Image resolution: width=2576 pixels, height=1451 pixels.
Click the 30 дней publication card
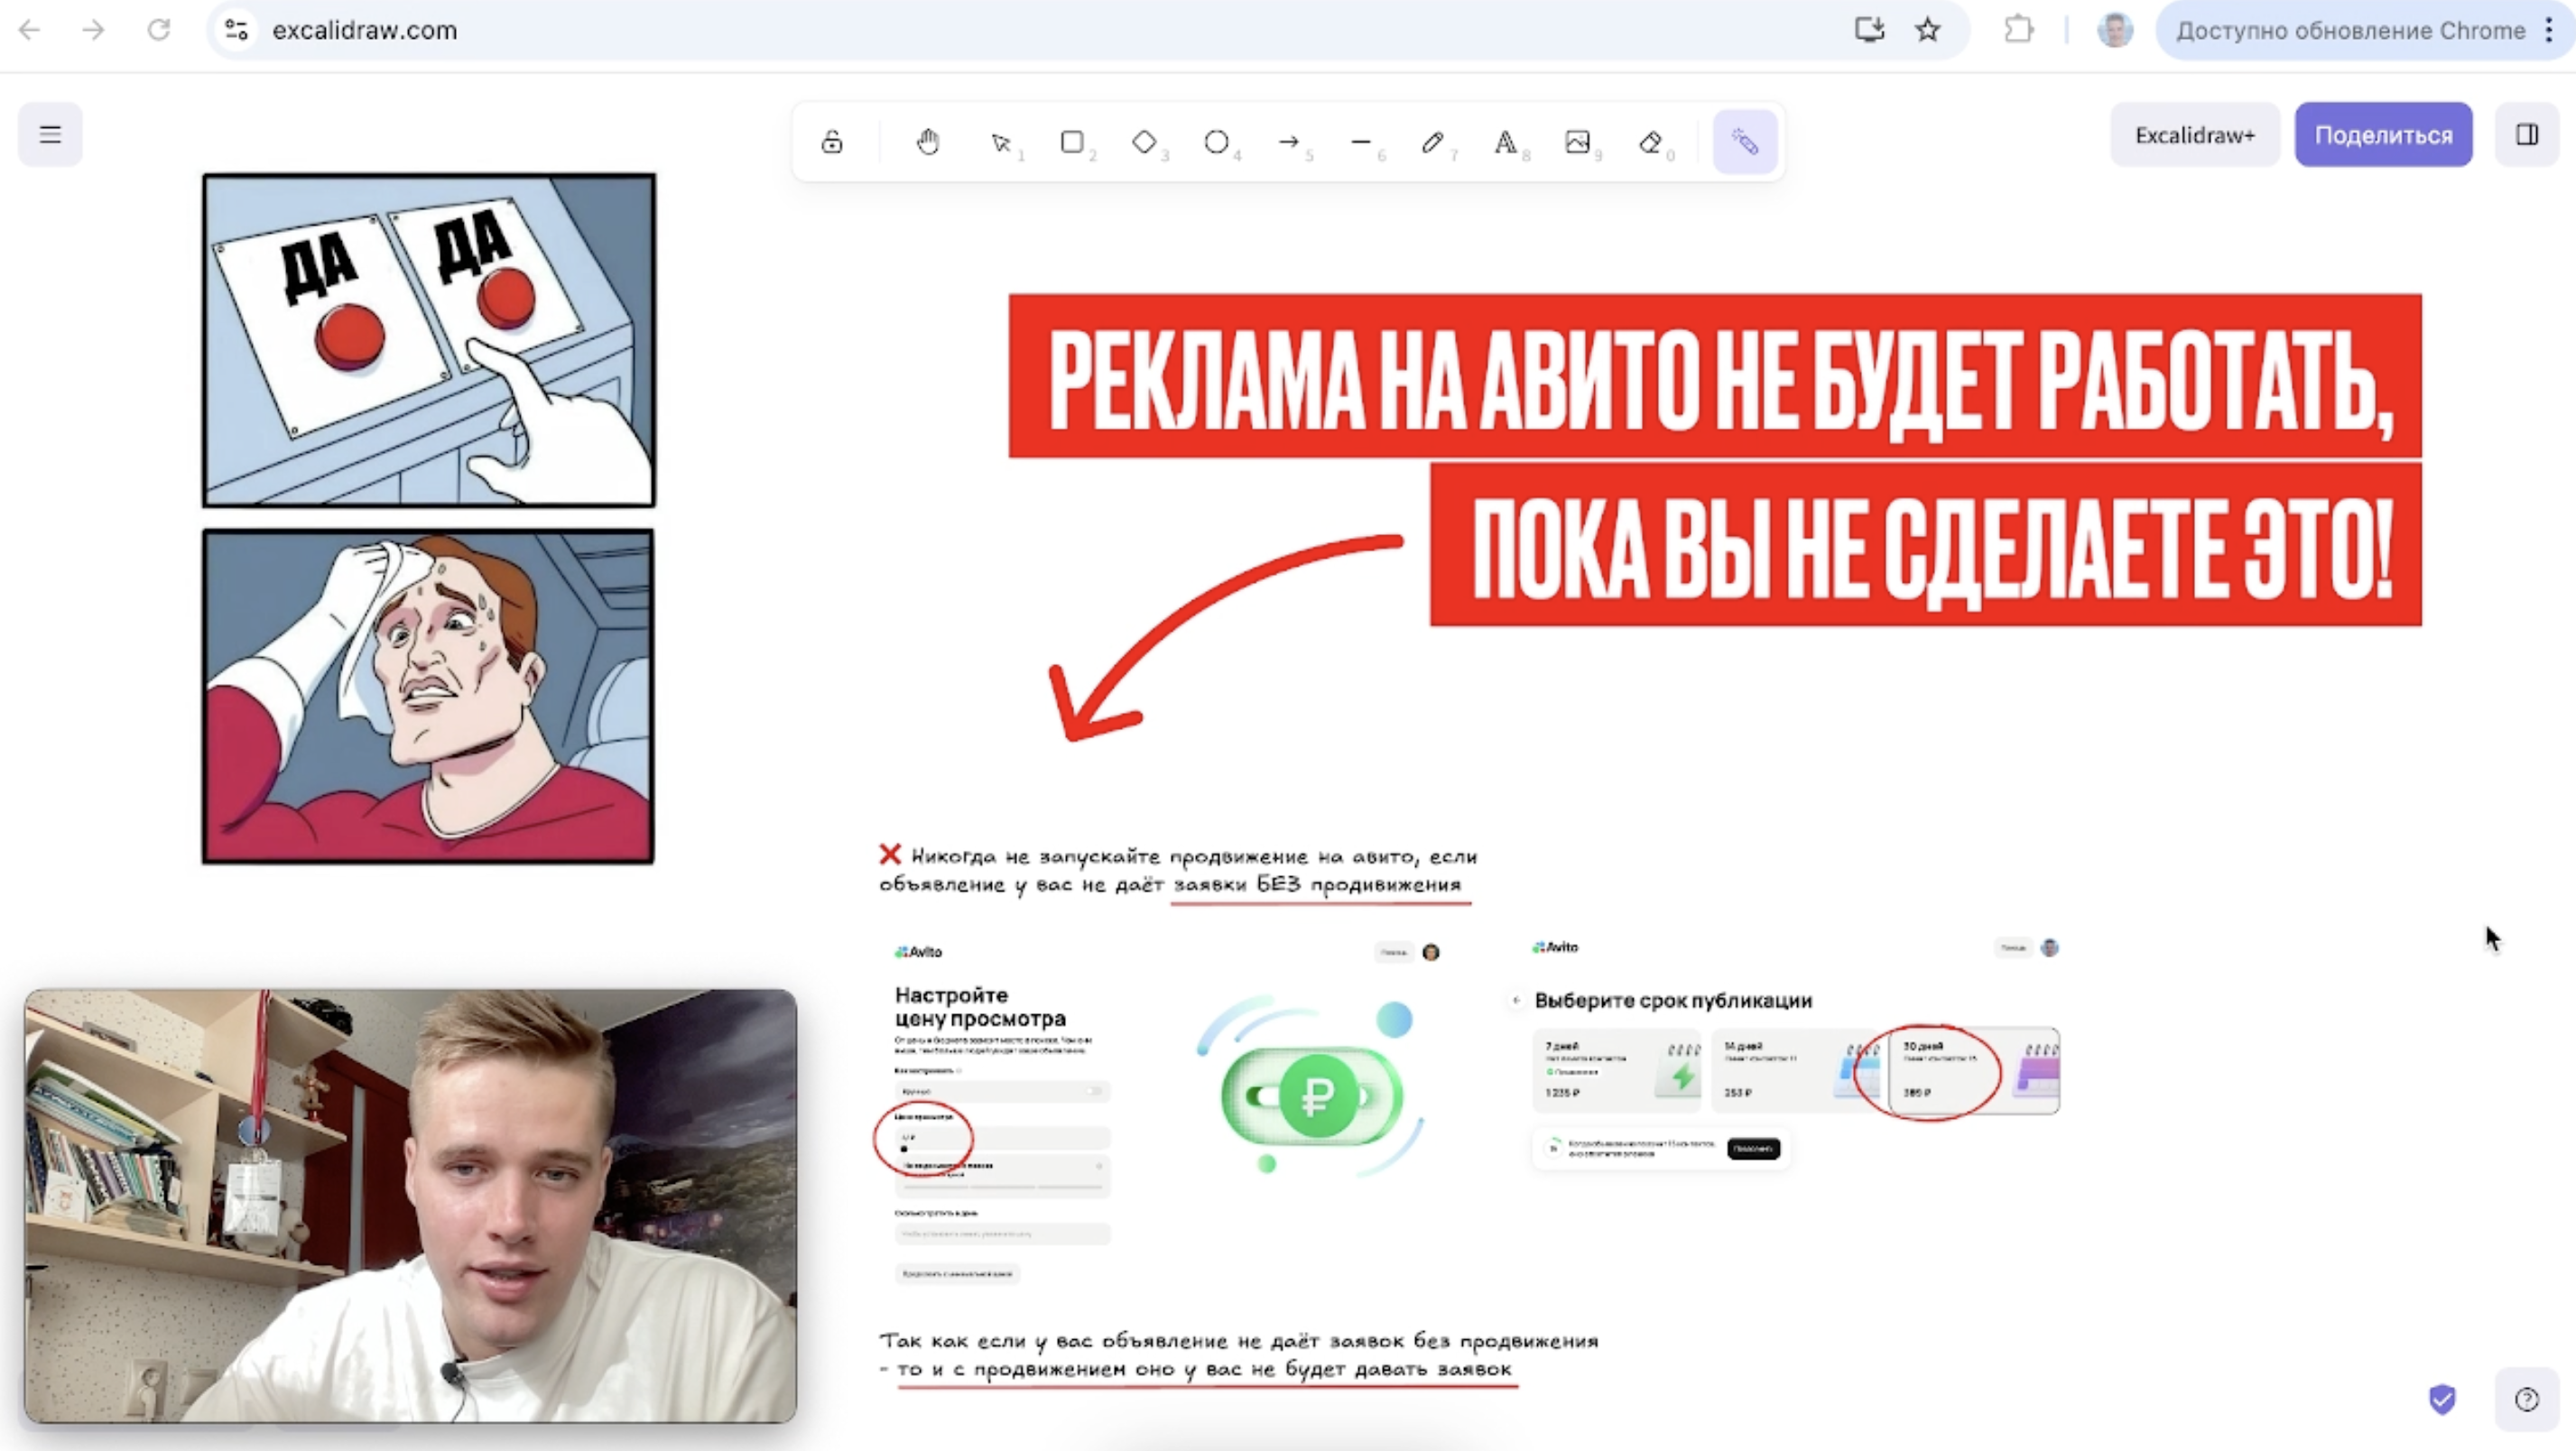click(1975, 1071)
